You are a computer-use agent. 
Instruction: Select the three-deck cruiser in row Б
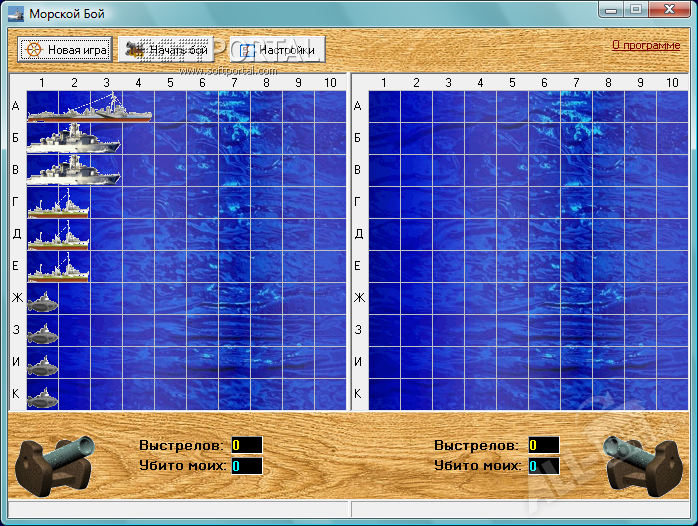[73, 139]
